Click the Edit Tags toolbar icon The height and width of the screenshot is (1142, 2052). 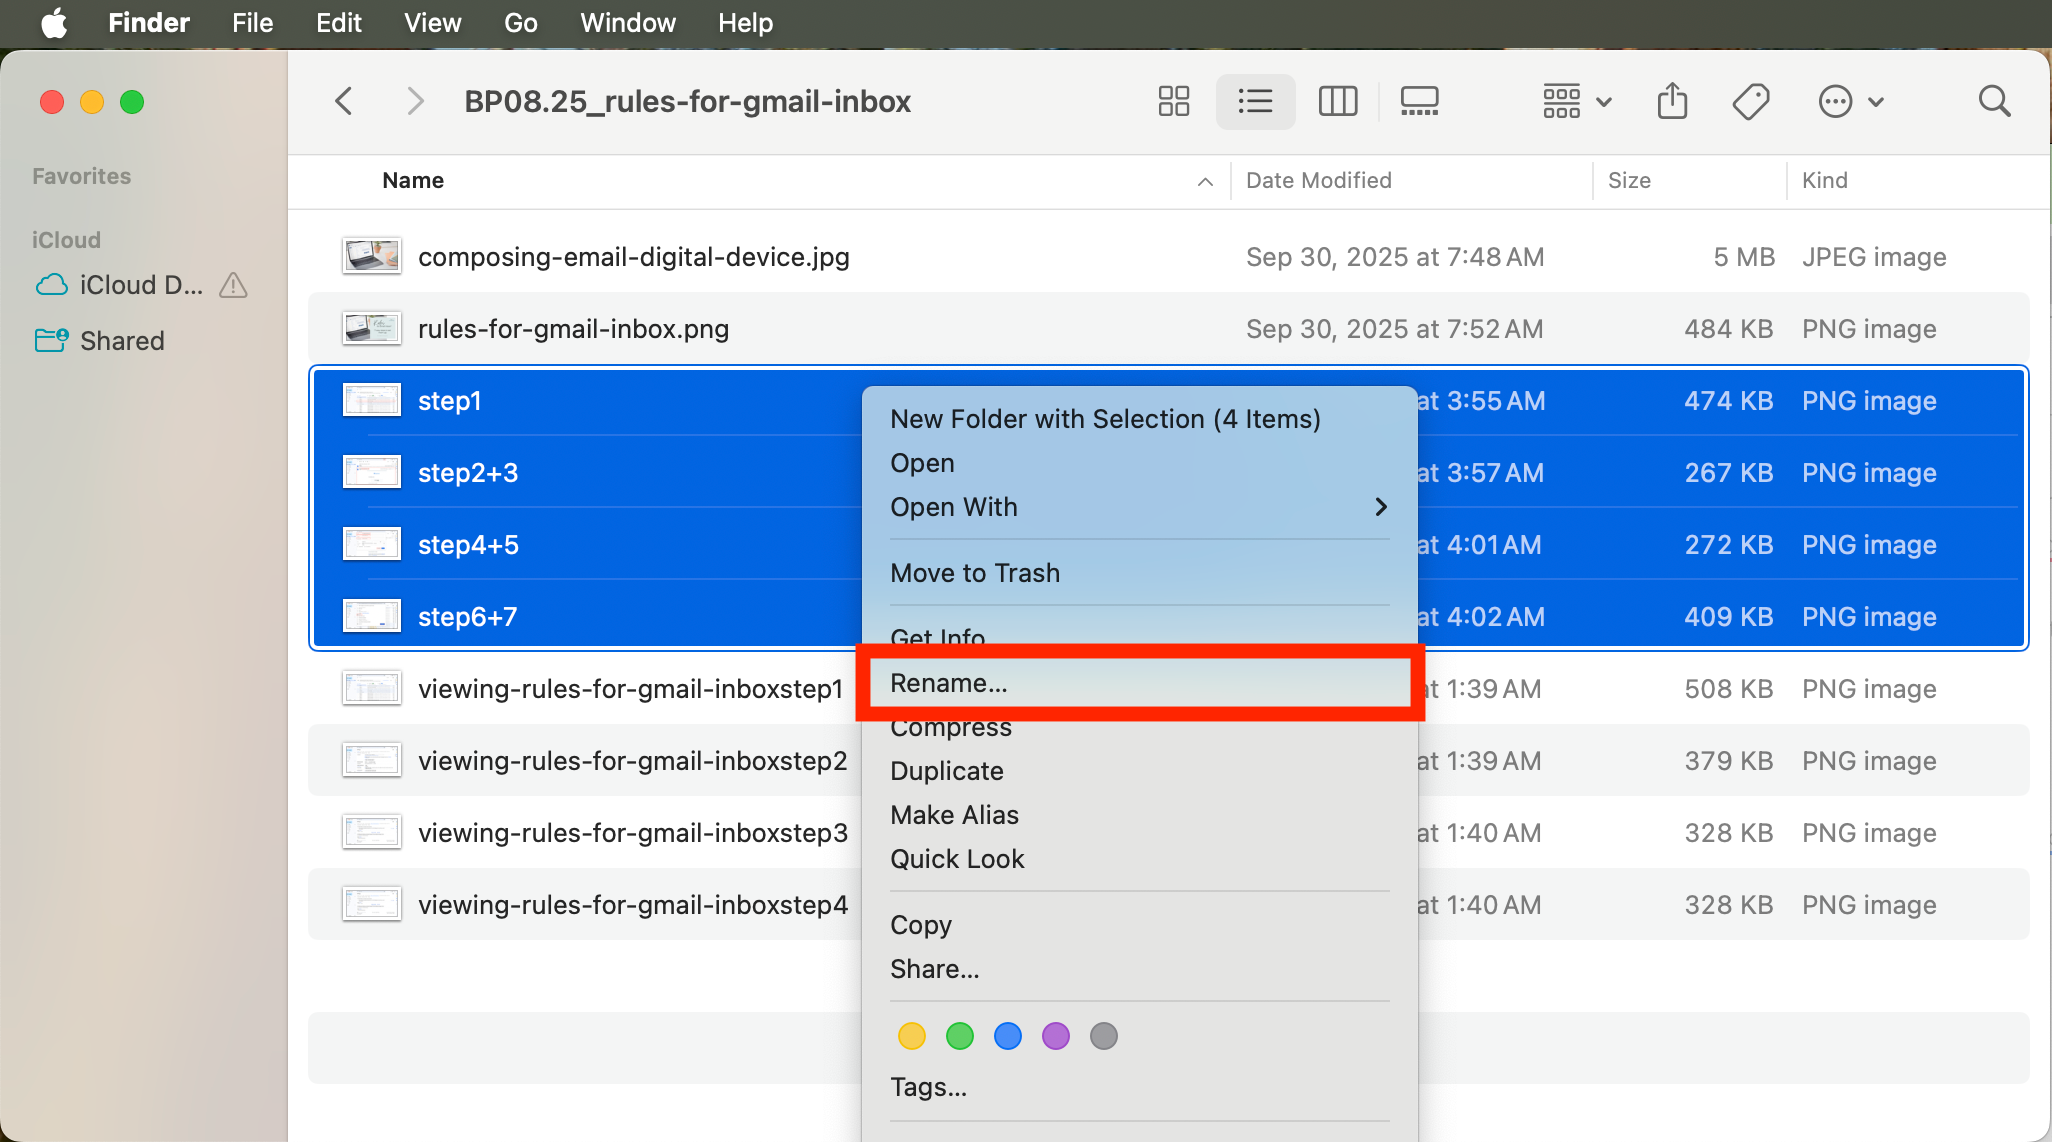tap(1751, 101)
